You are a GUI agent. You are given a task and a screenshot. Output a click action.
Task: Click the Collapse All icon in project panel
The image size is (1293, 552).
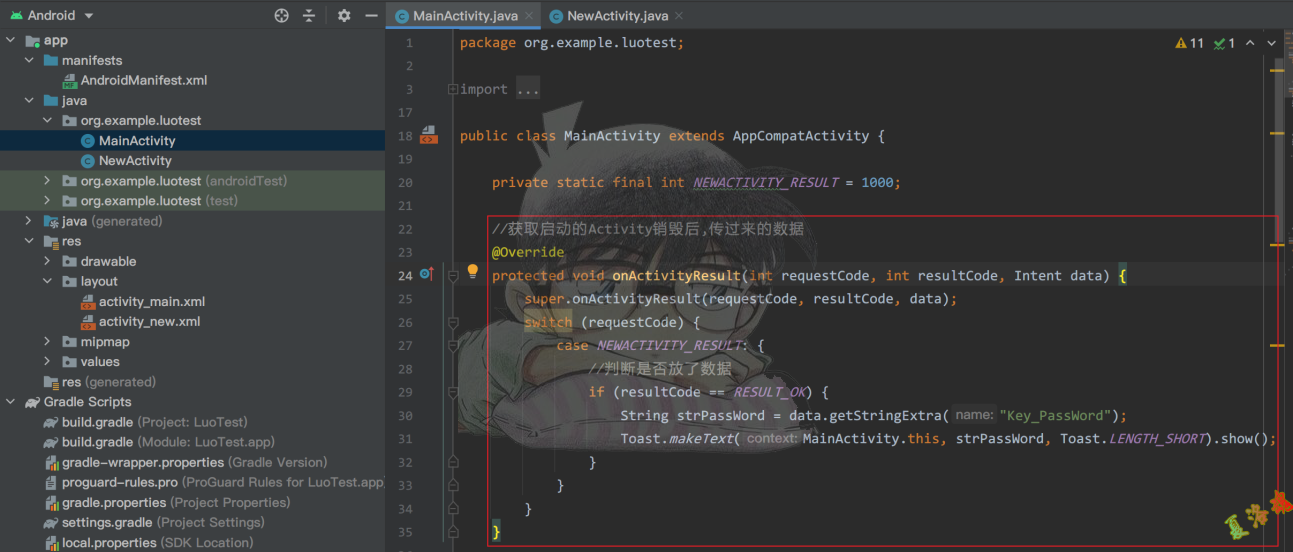point(309,16)
